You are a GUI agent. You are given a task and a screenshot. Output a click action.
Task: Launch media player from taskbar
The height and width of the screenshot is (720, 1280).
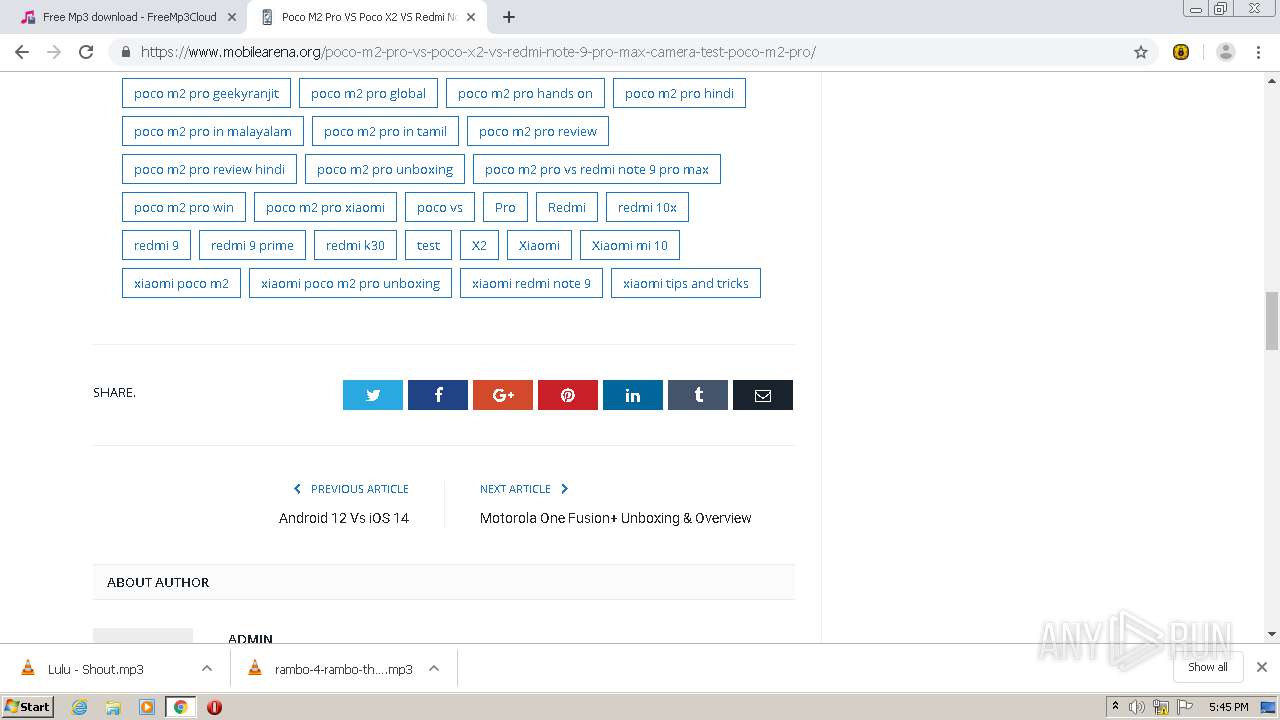[147, 707]
